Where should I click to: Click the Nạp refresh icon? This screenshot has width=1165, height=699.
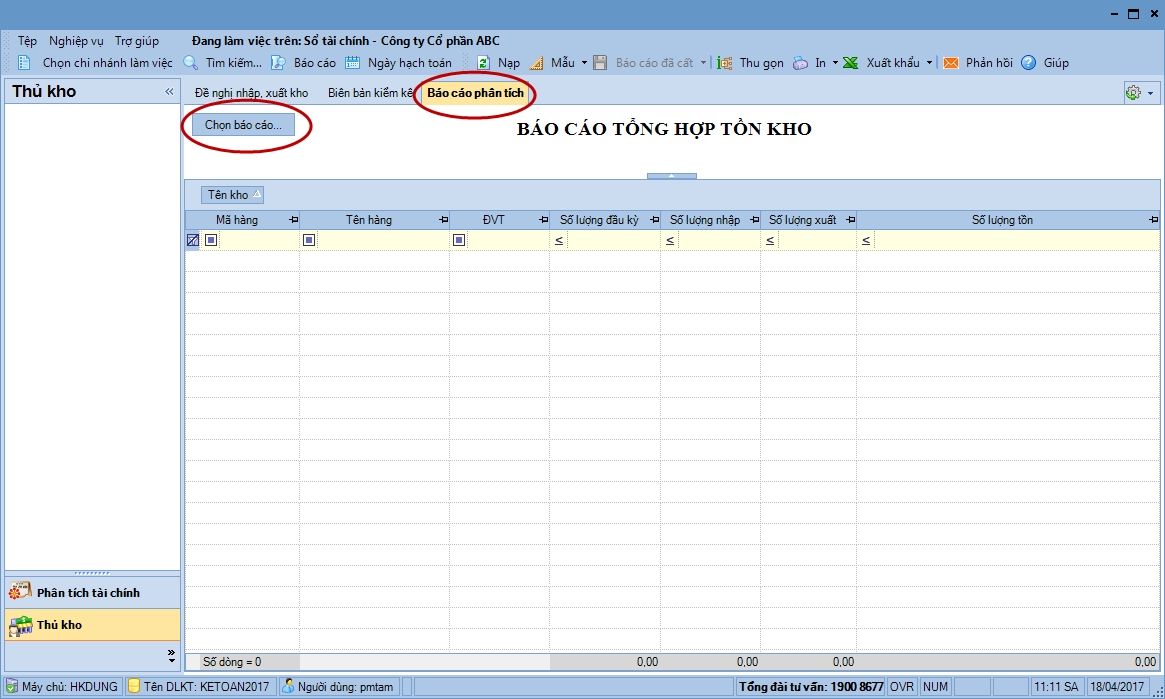pyautogui.click(x=483, y=63)
